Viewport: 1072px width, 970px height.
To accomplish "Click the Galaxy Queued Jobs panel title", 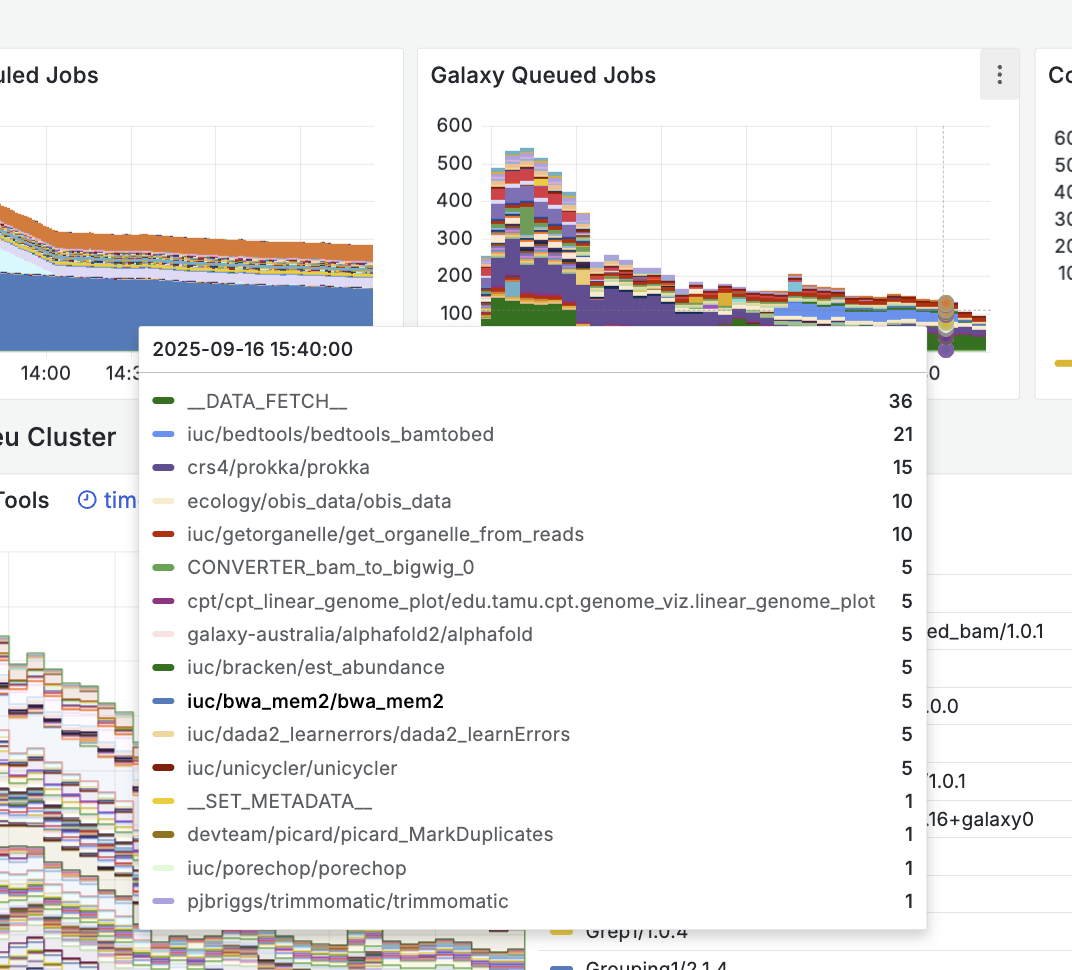I will tap(543, 75).
